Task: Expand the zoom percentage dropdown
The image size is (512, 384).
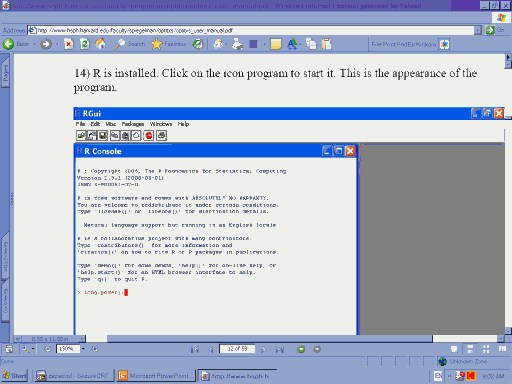Action: point(83,349)
